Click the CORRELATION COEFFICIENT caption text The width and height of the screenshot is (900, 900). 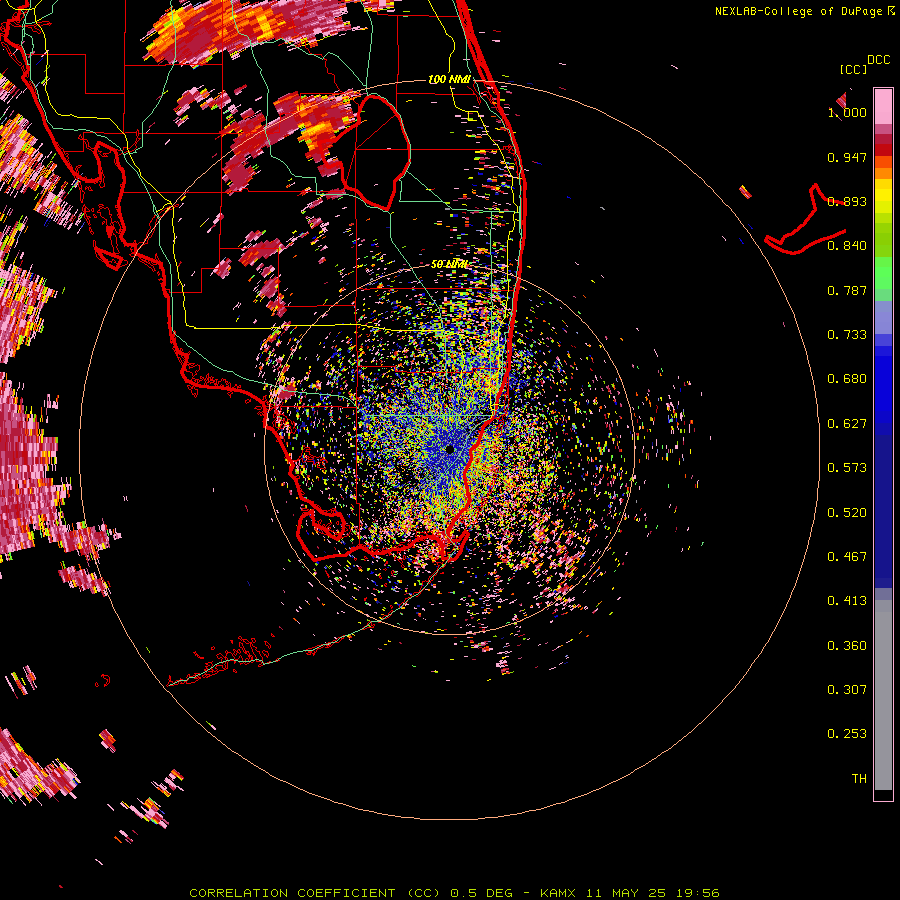[x=292, y=893]
